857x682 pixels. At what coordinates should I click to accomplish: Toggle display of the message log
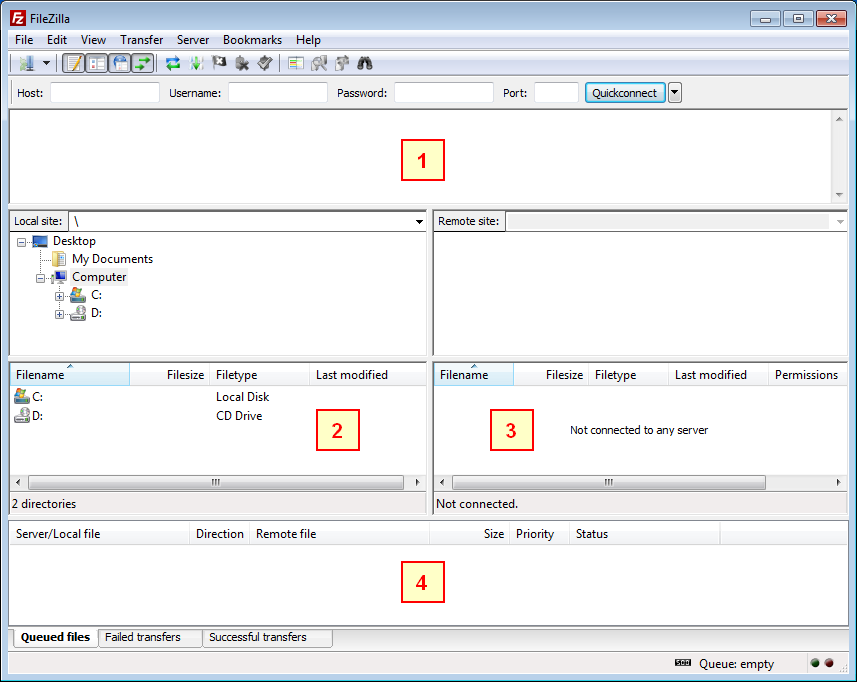tap(74, 63)
